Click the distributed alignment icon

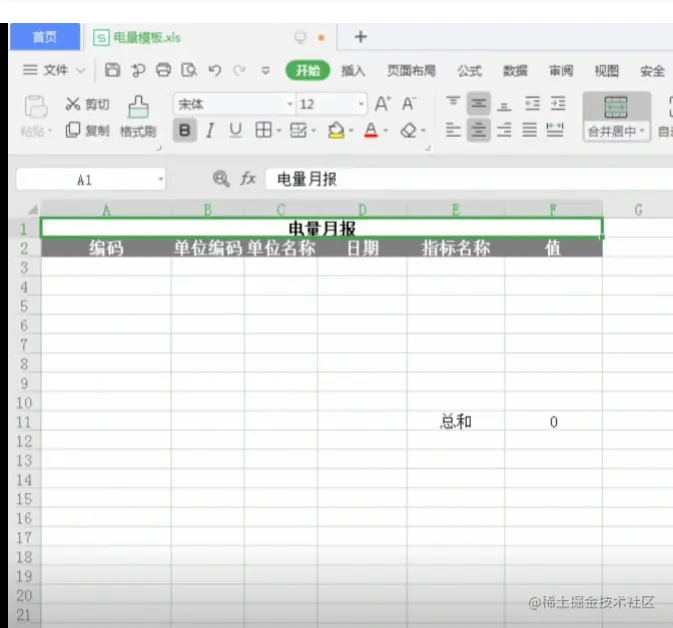tap(555, 130)
